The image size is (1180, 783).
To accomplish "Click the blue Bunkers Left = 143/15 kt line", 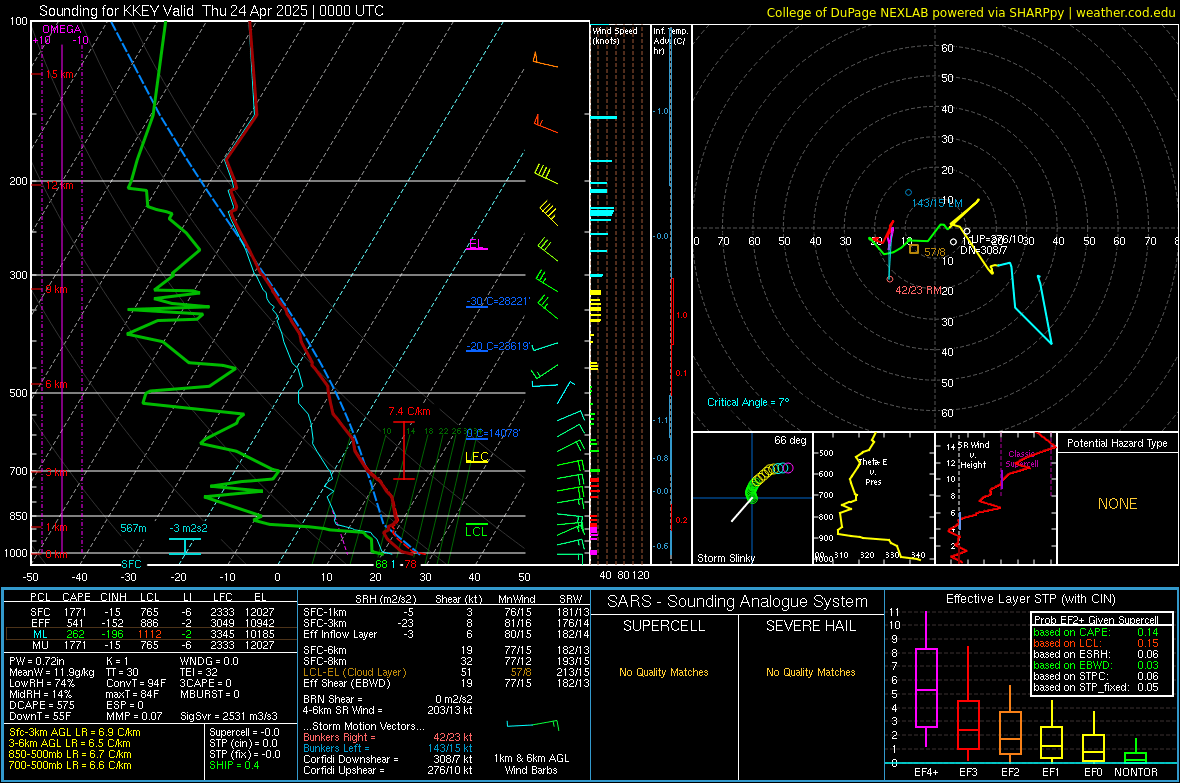I will 388,748.
